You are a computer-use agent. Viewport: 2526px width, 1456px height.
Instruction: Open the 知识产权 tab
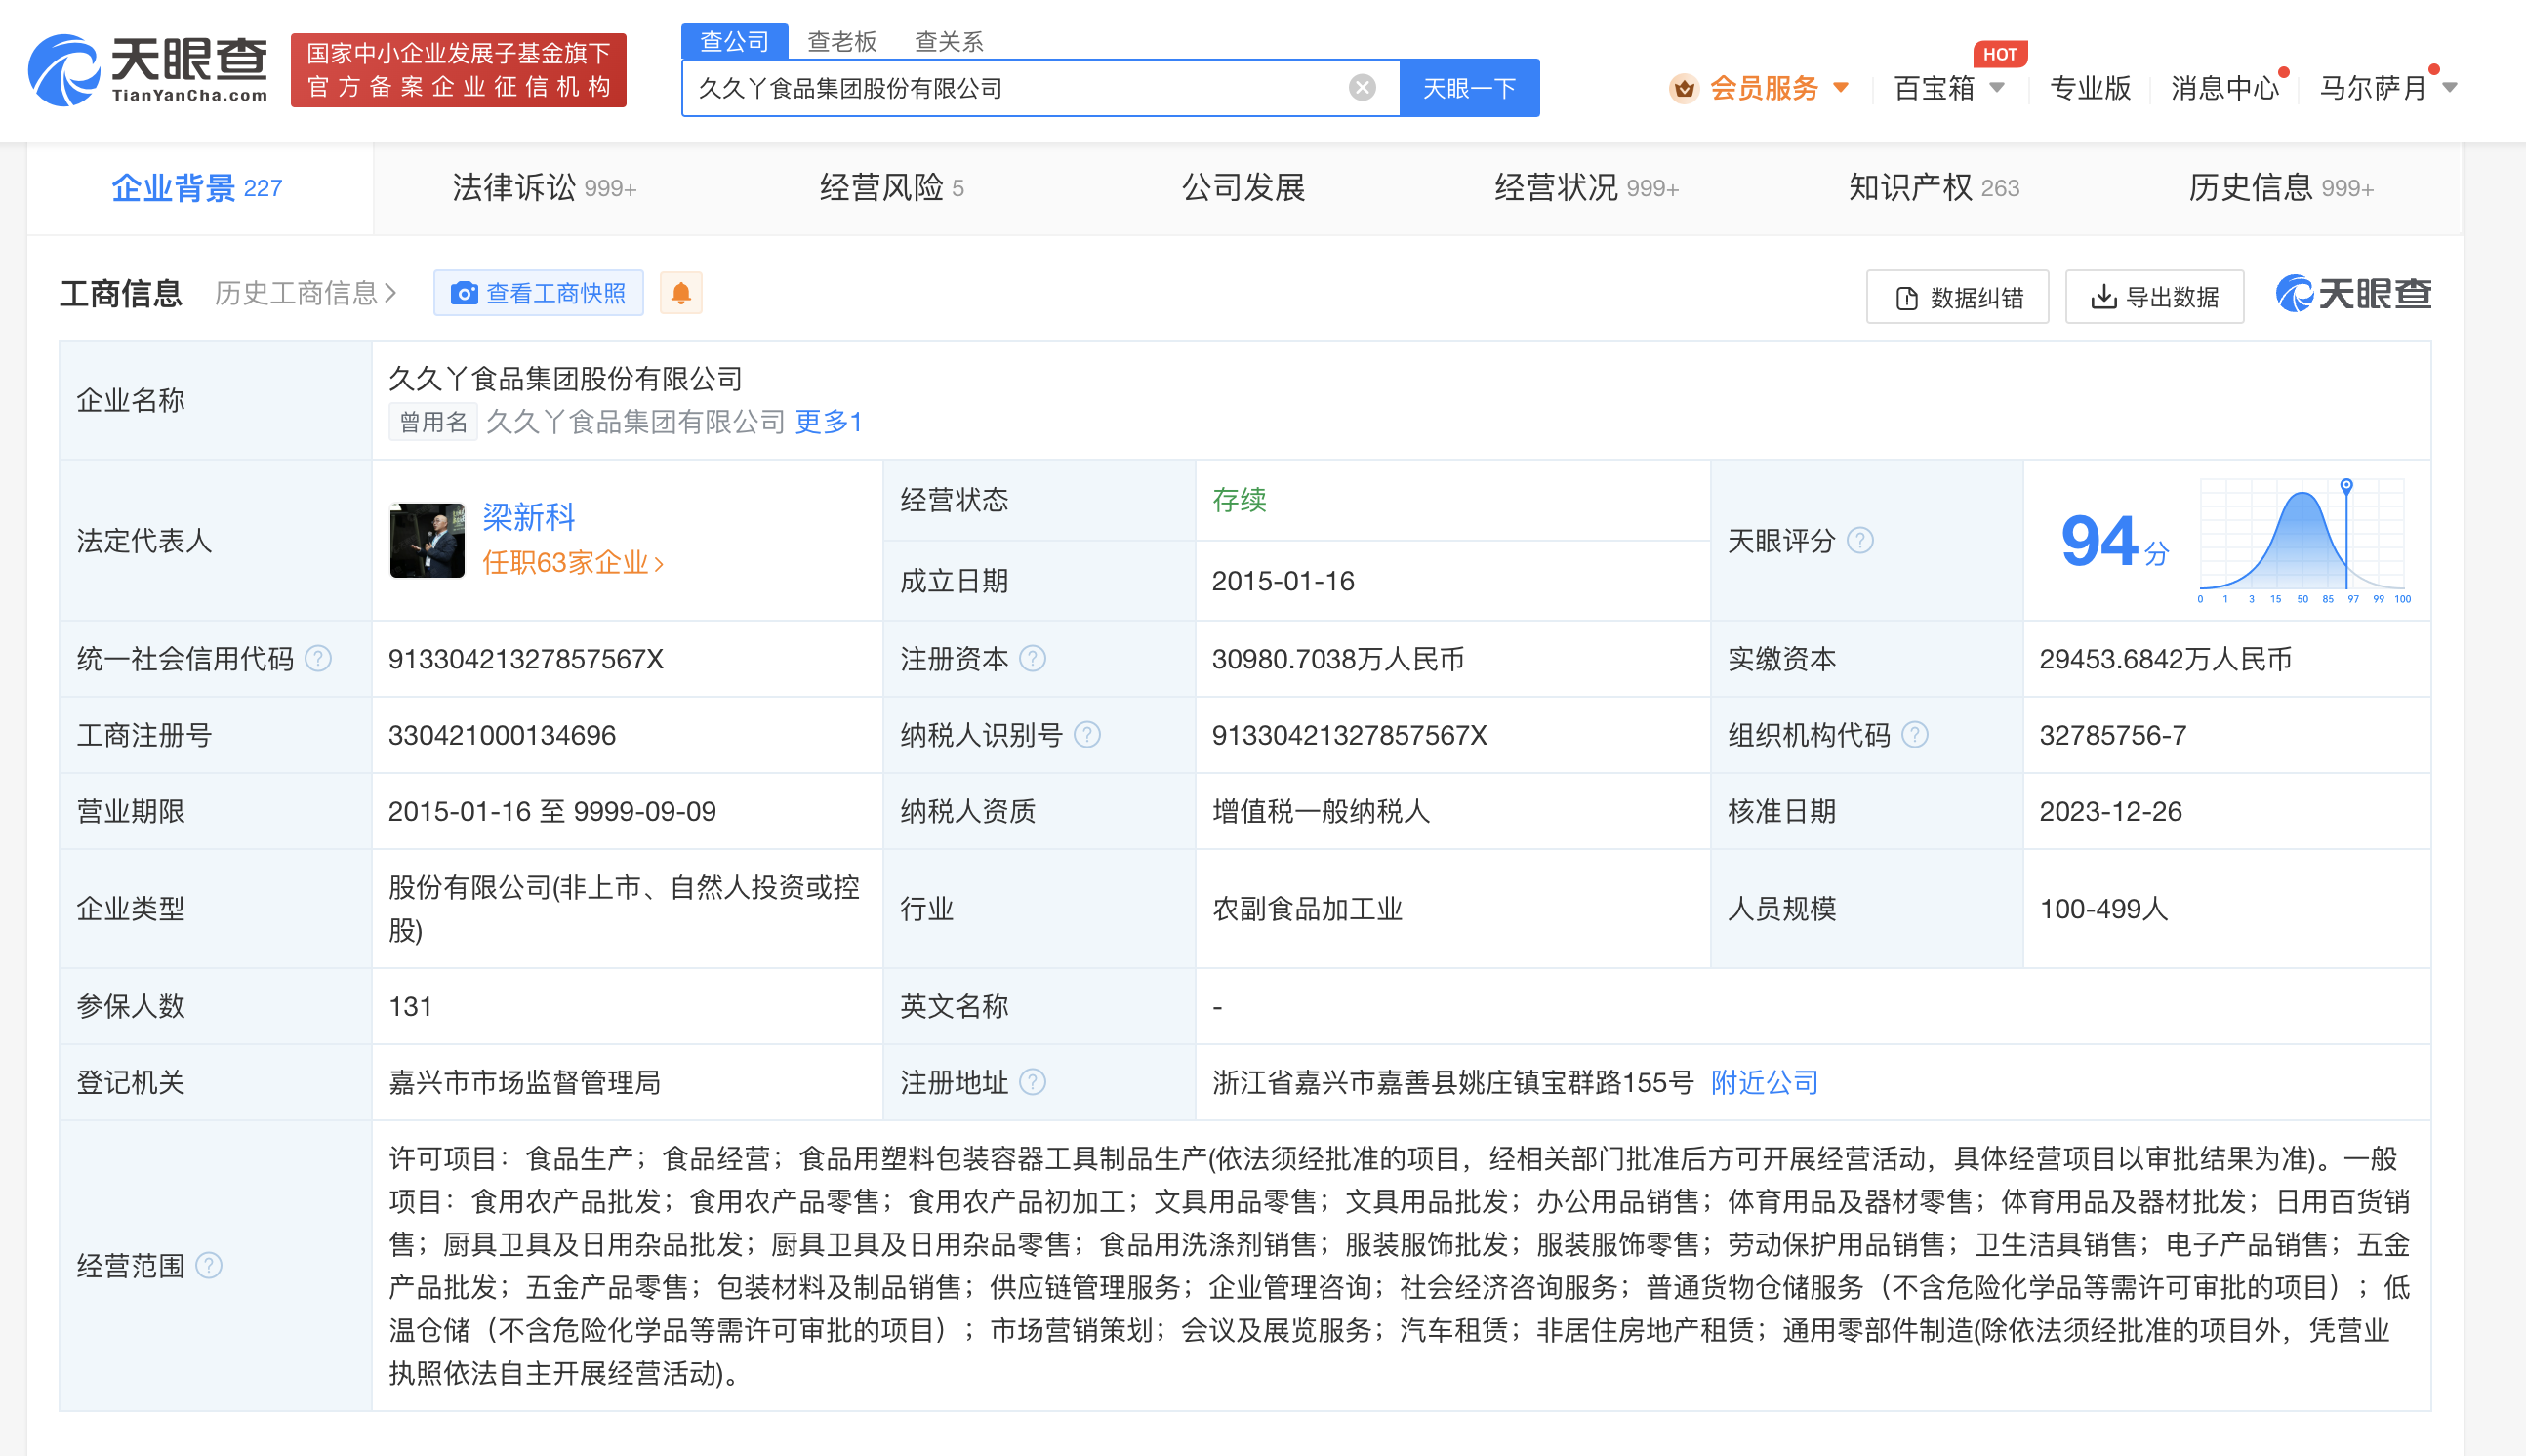[x=1932, y=188]
